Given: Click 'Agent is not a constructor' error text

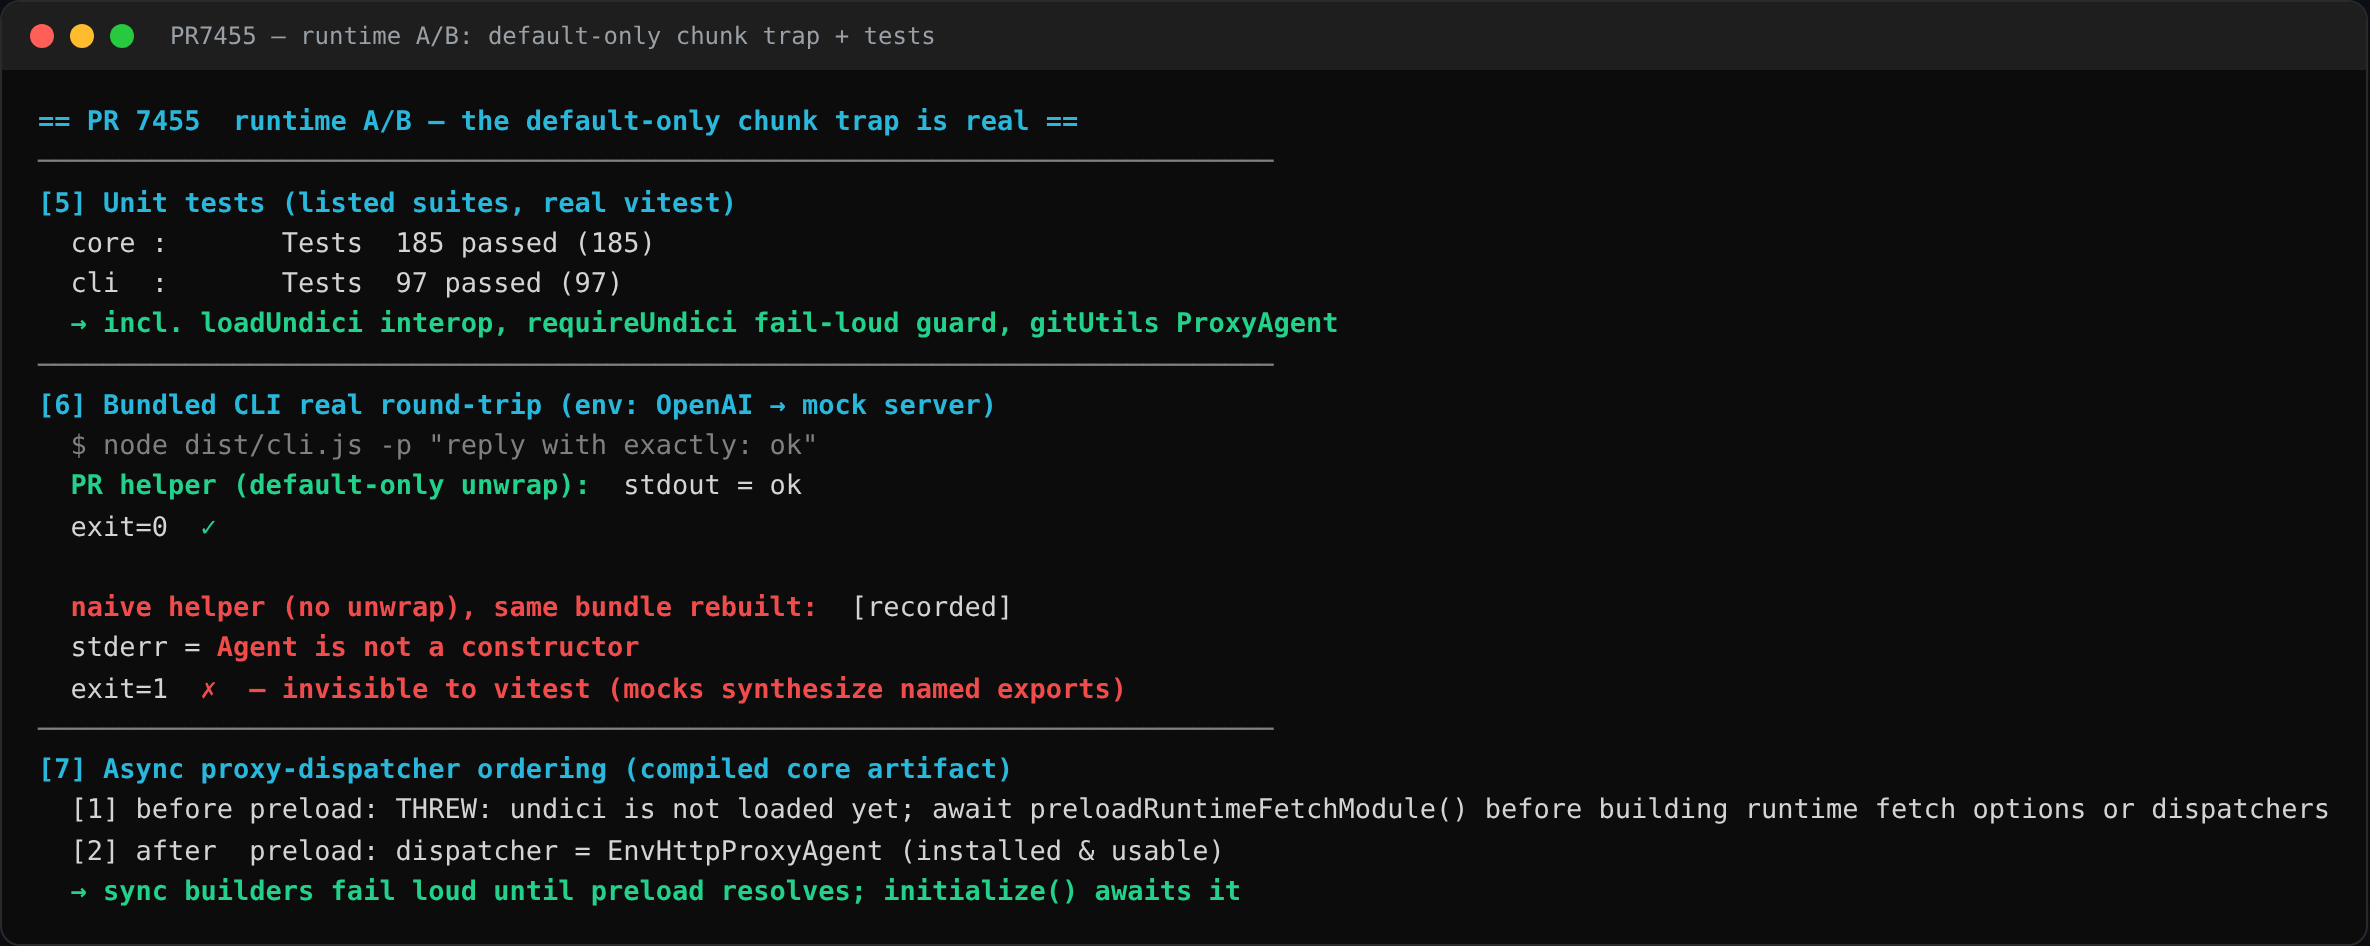Looking at the screenshot, I should [x=428, y=647].
